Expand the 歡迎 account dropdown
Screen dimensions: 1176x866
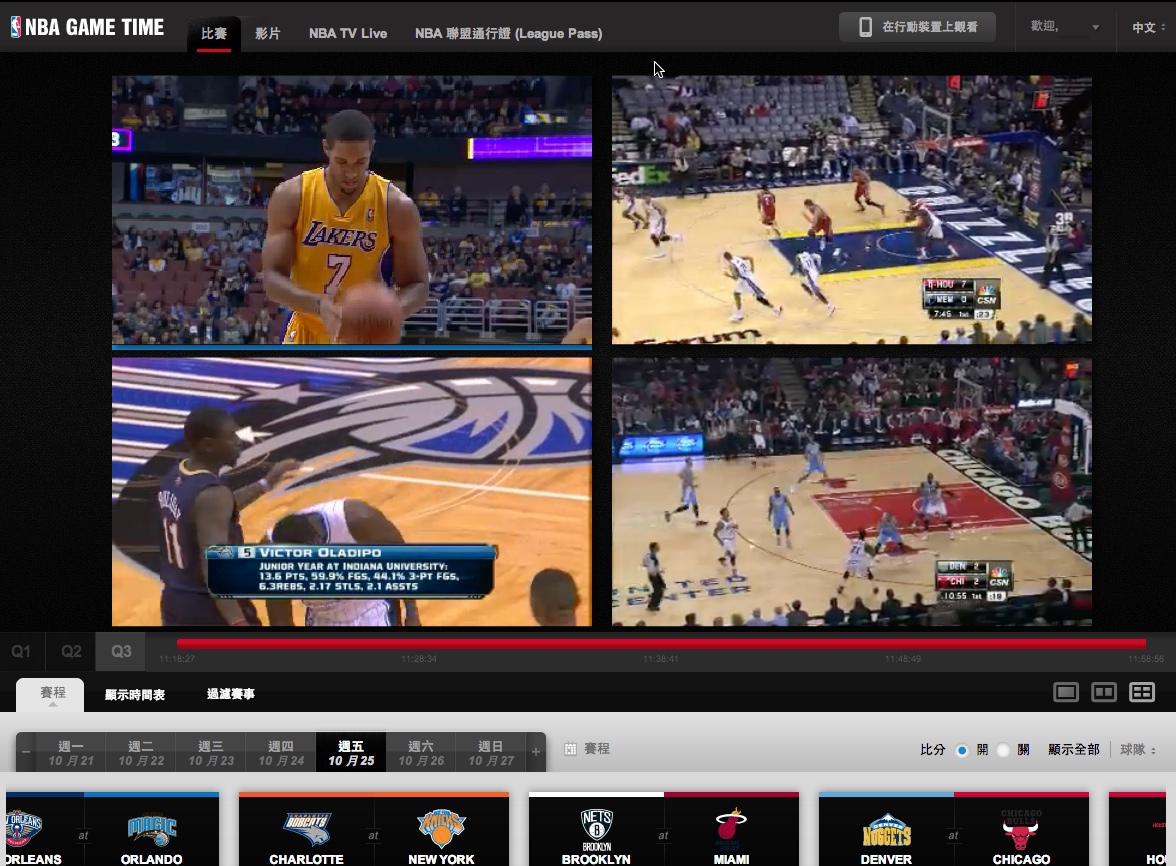click(x=1065, y=27)
